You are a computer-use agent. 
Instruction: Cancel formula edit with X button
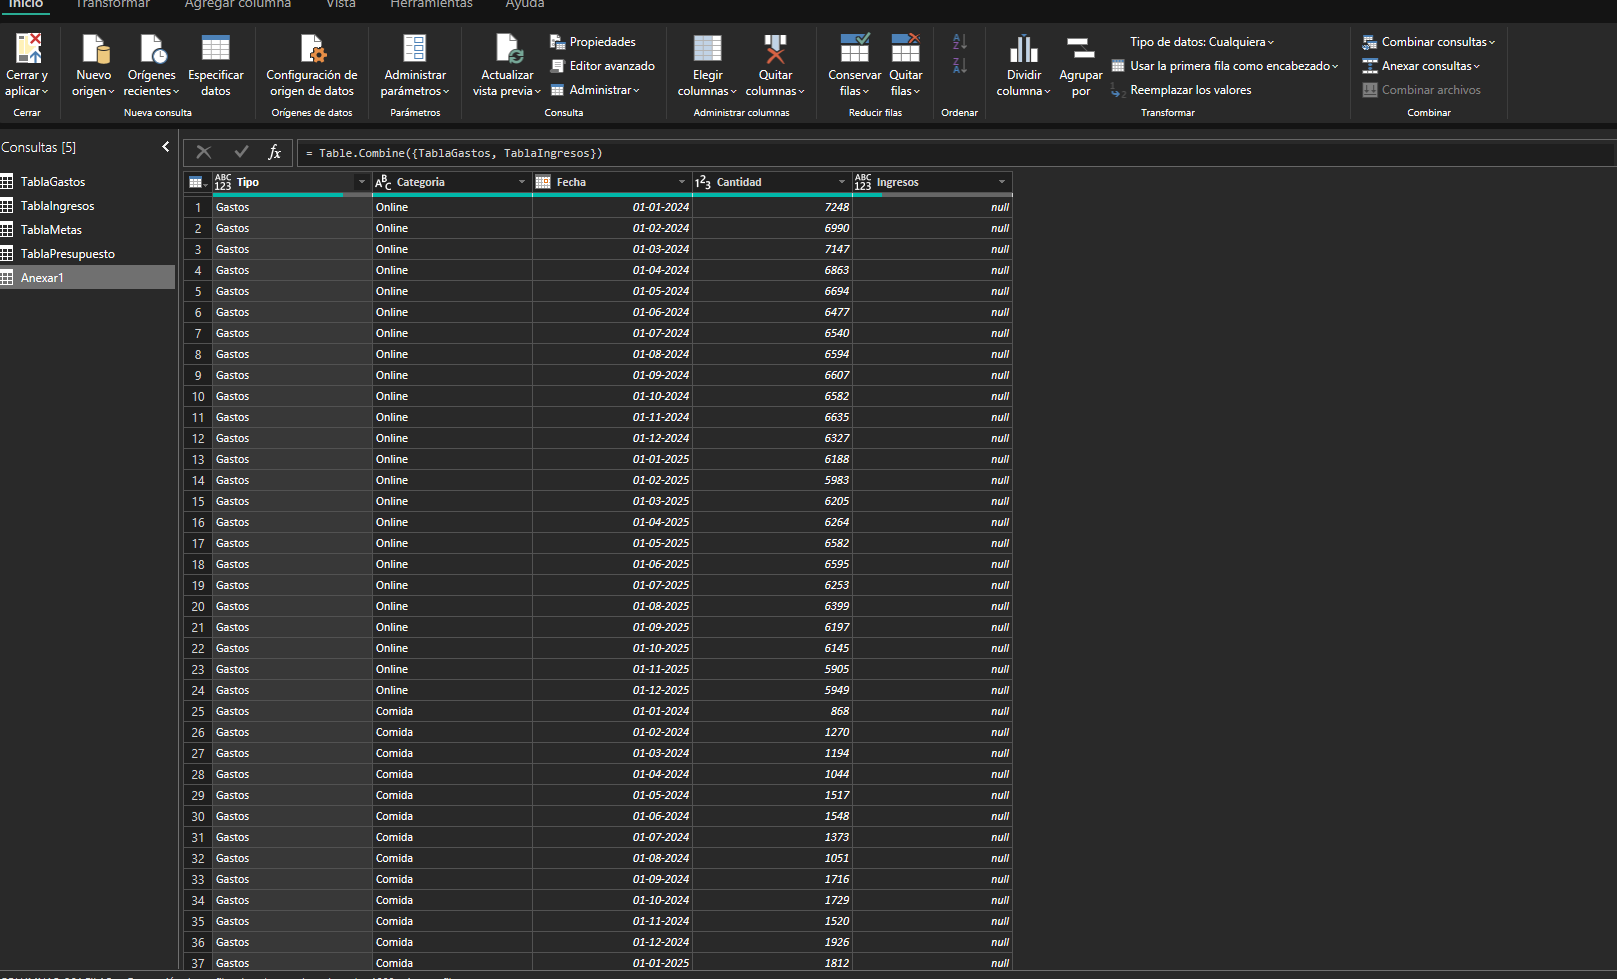pyautogui.click(x=204, y=152)
